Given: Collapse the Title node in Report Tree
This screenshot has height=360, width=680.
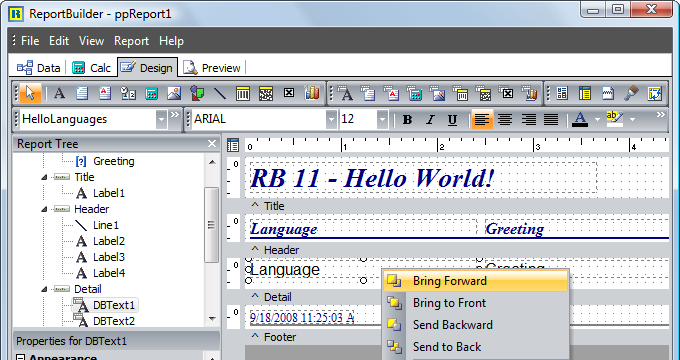Looking at the screenshot, I should (44, 177).
